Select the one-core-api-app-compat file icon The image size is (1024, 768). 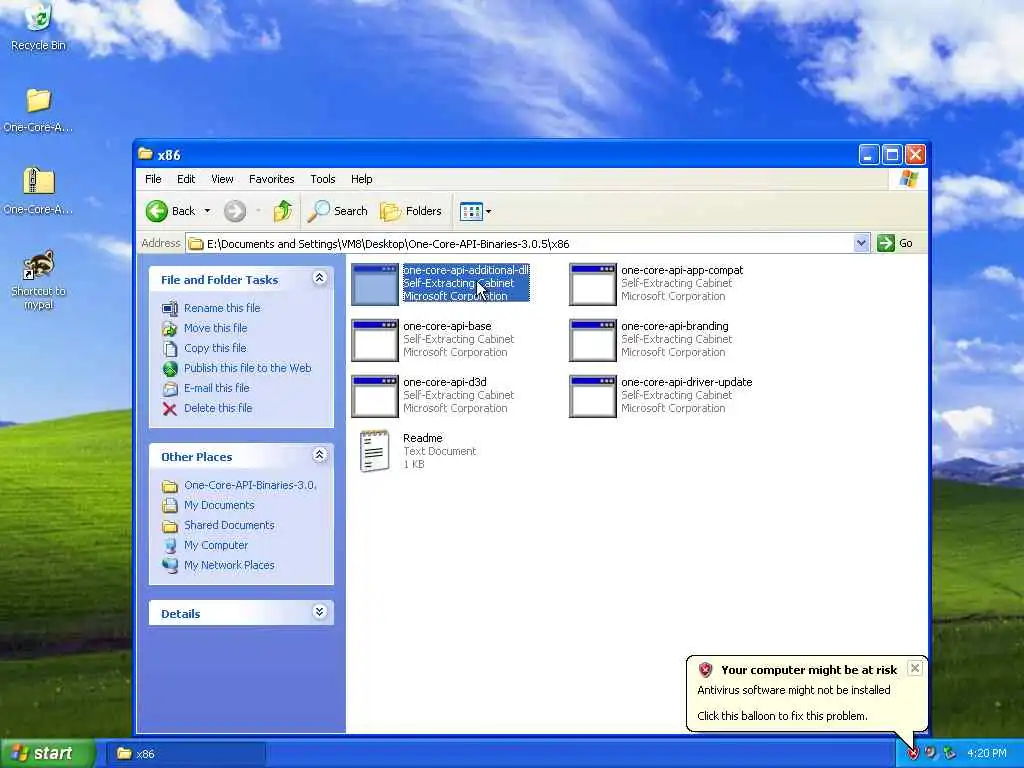coord(593,284)
